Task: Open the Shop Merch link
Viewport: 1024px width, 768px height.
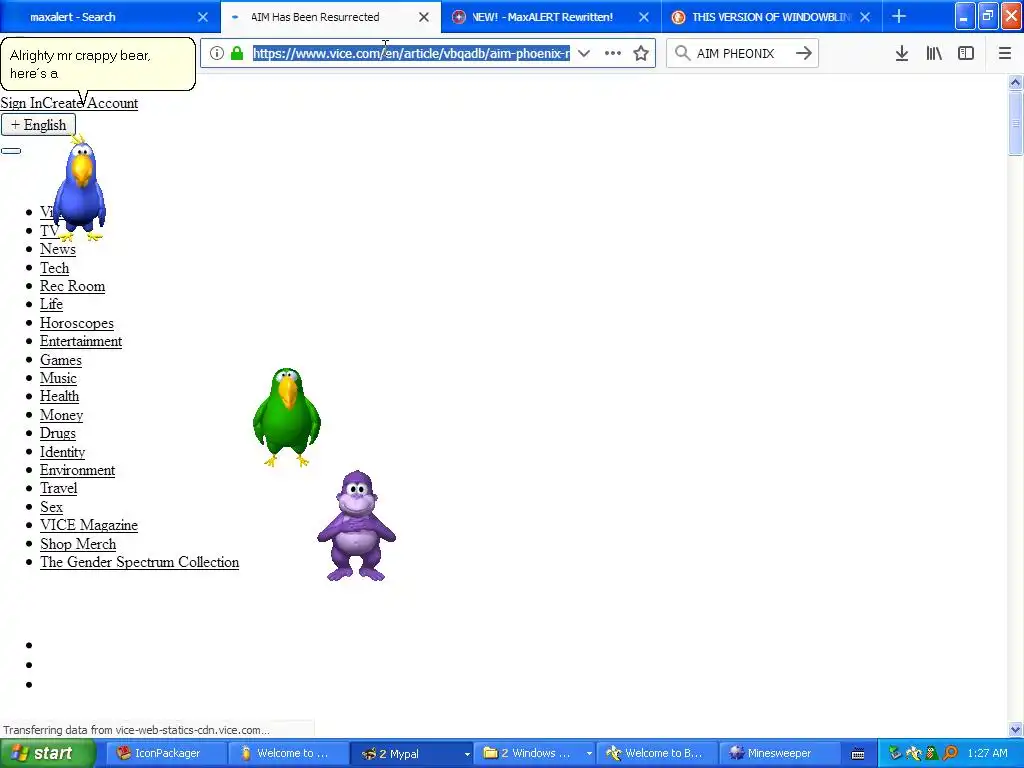Action: 78,544
